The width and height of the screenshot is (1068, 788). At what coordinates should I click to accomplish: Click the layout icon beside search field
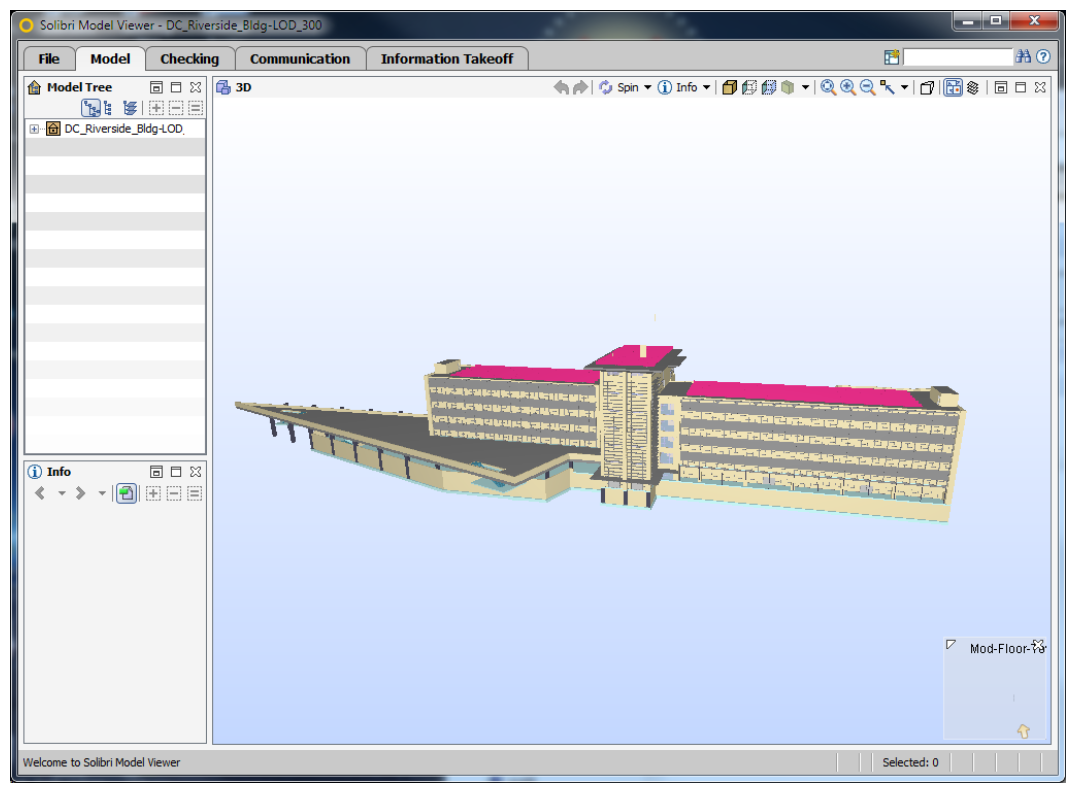coord(892,57)
